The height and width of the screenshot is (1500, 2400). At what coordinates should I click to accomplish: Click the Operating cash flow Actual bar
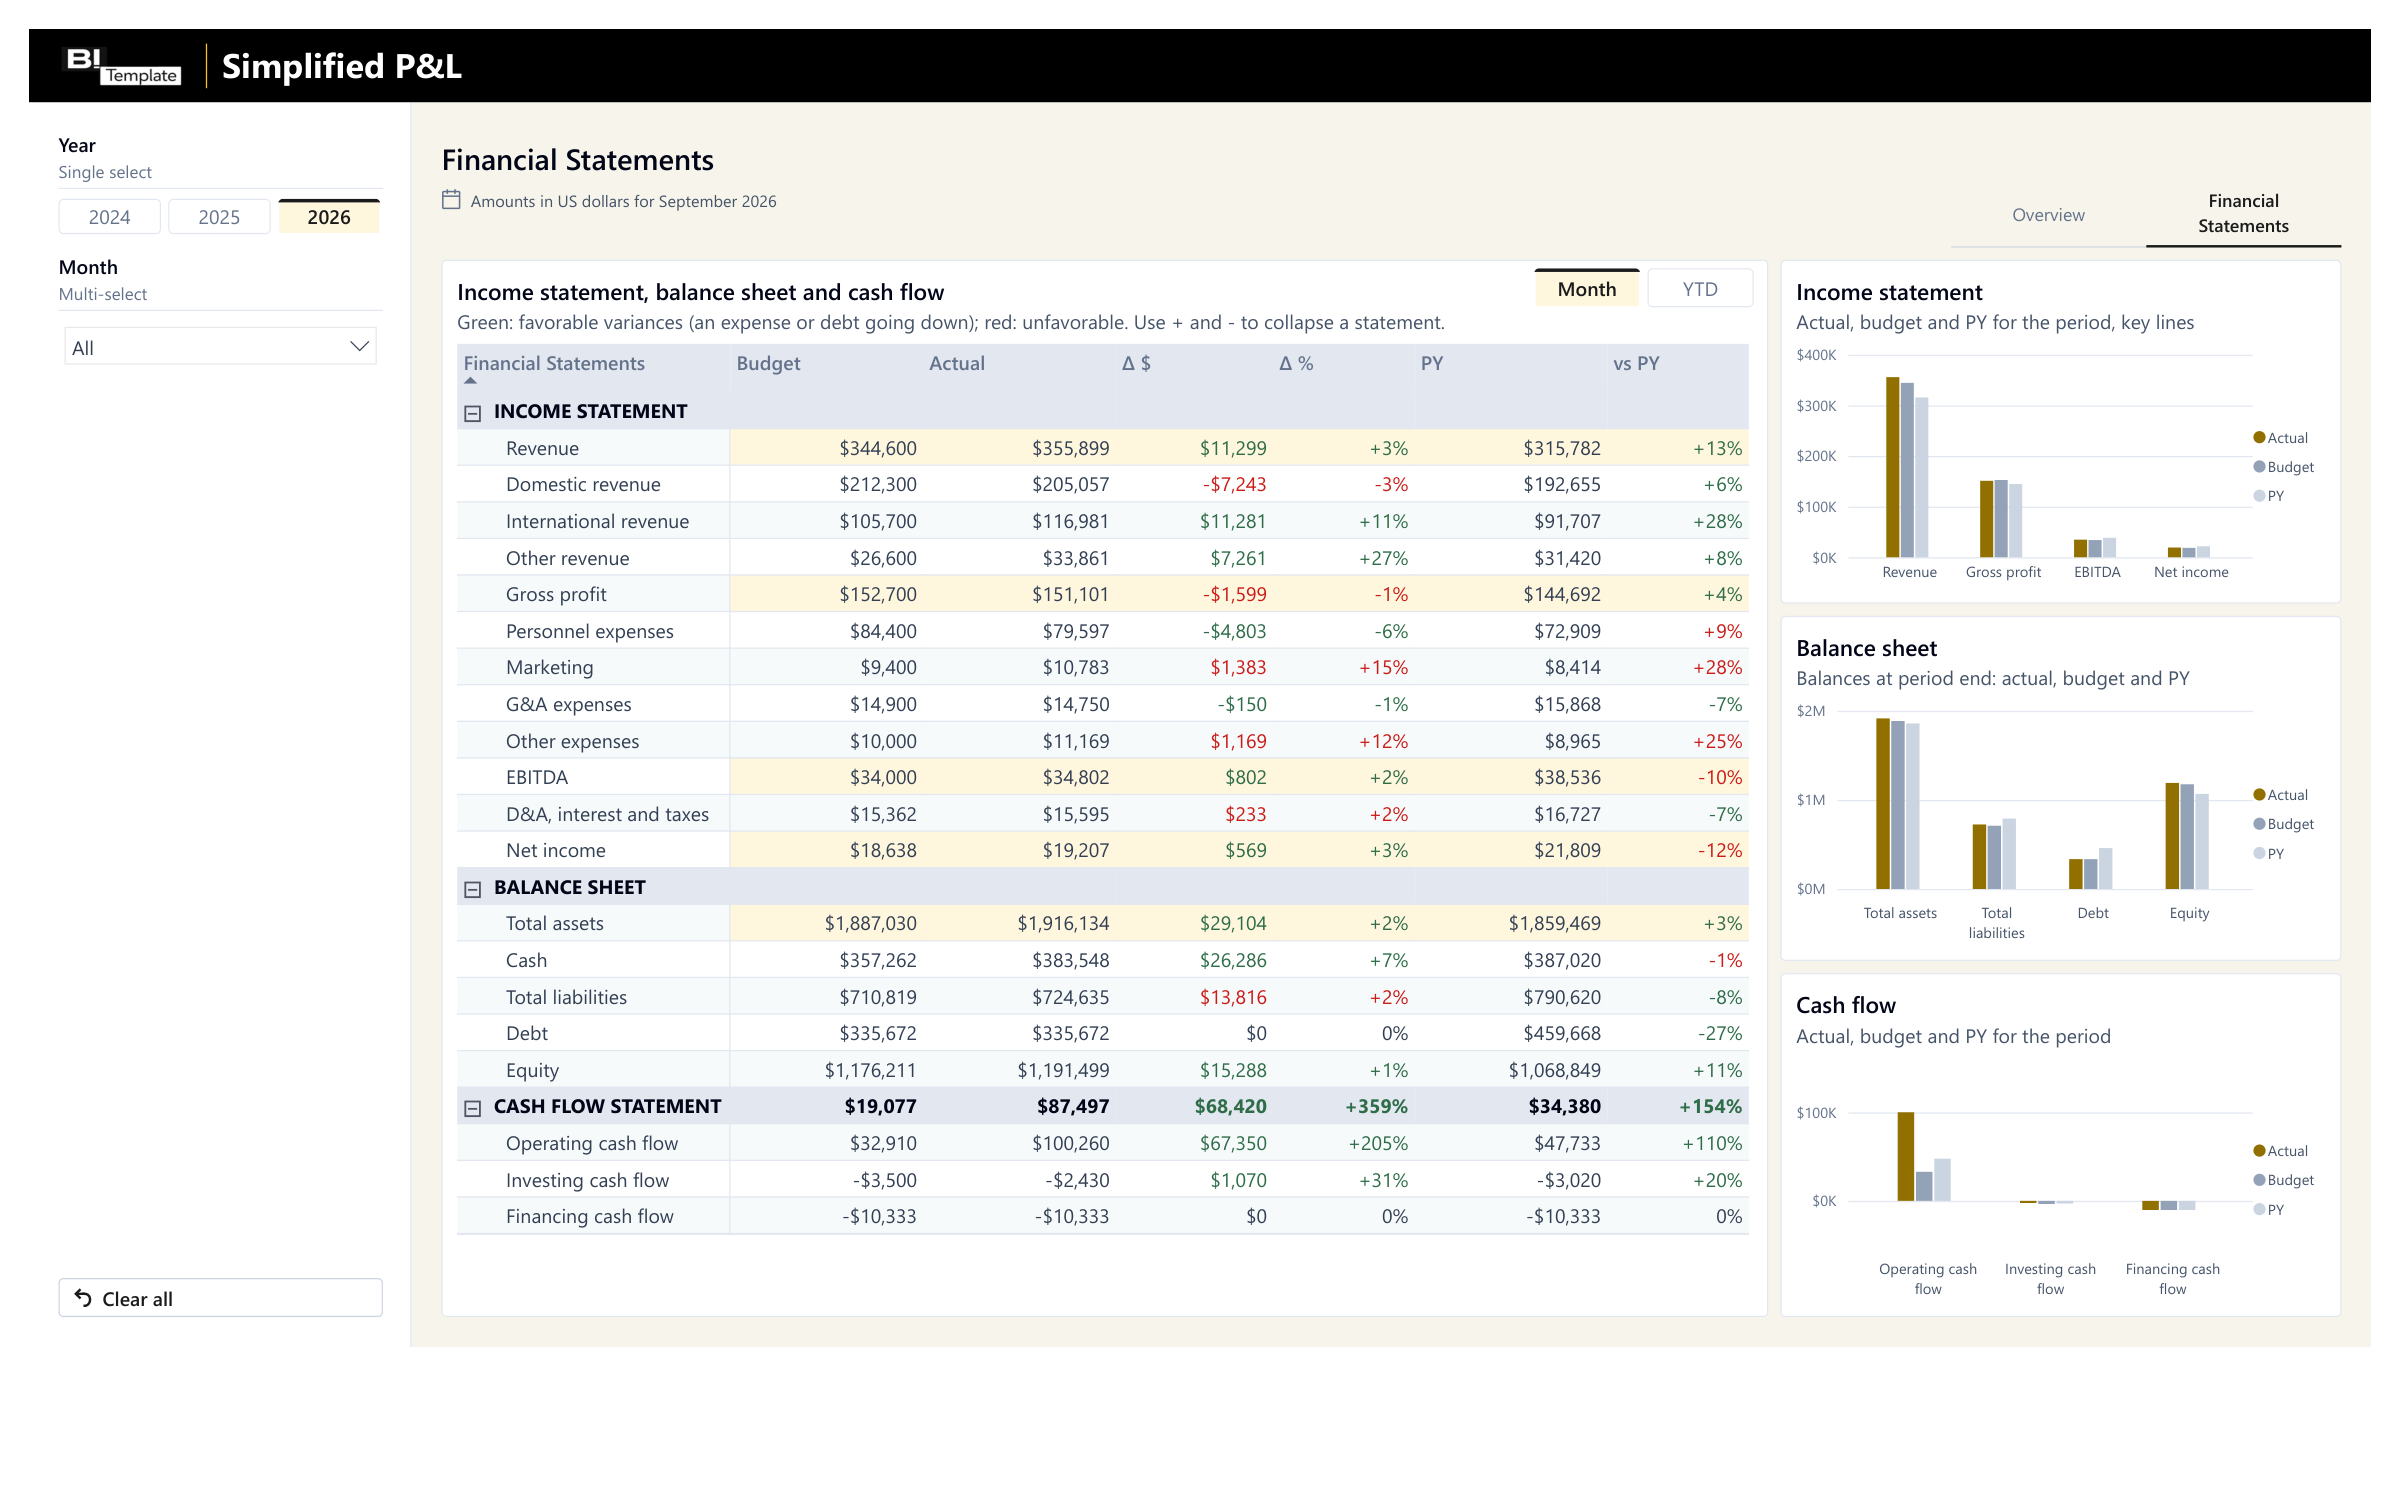coord(1906,1156)
